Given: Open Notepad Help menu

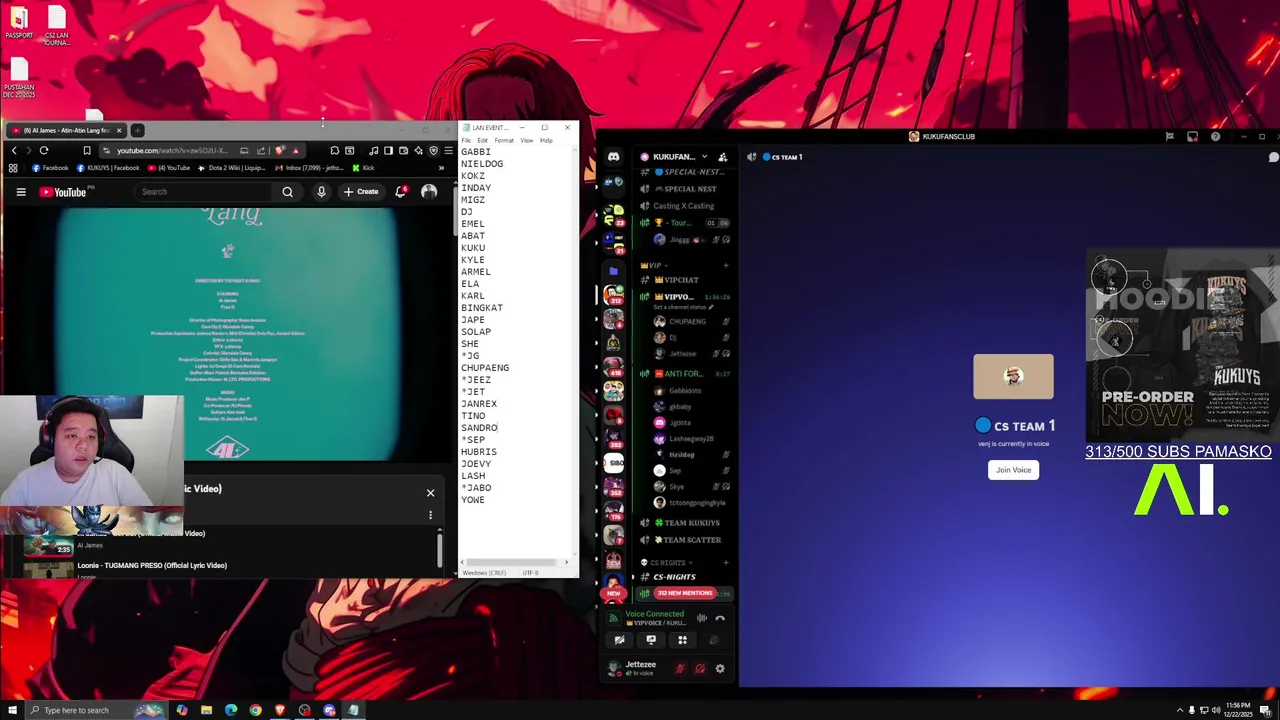Looking at the screenshot, I should tap(546, 140).
